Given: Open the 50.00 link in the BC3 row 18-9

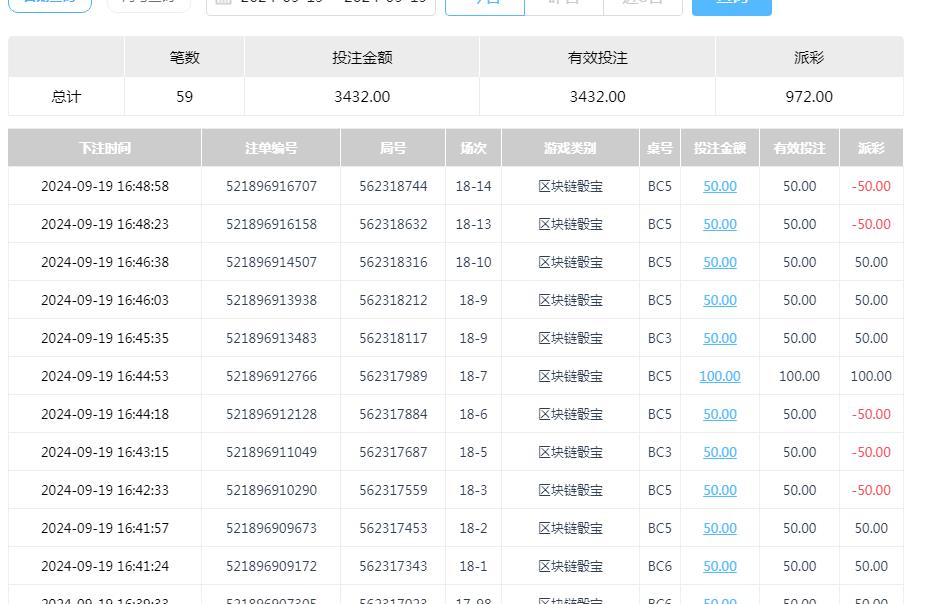Looking at the screenshot, I should 719,338.
